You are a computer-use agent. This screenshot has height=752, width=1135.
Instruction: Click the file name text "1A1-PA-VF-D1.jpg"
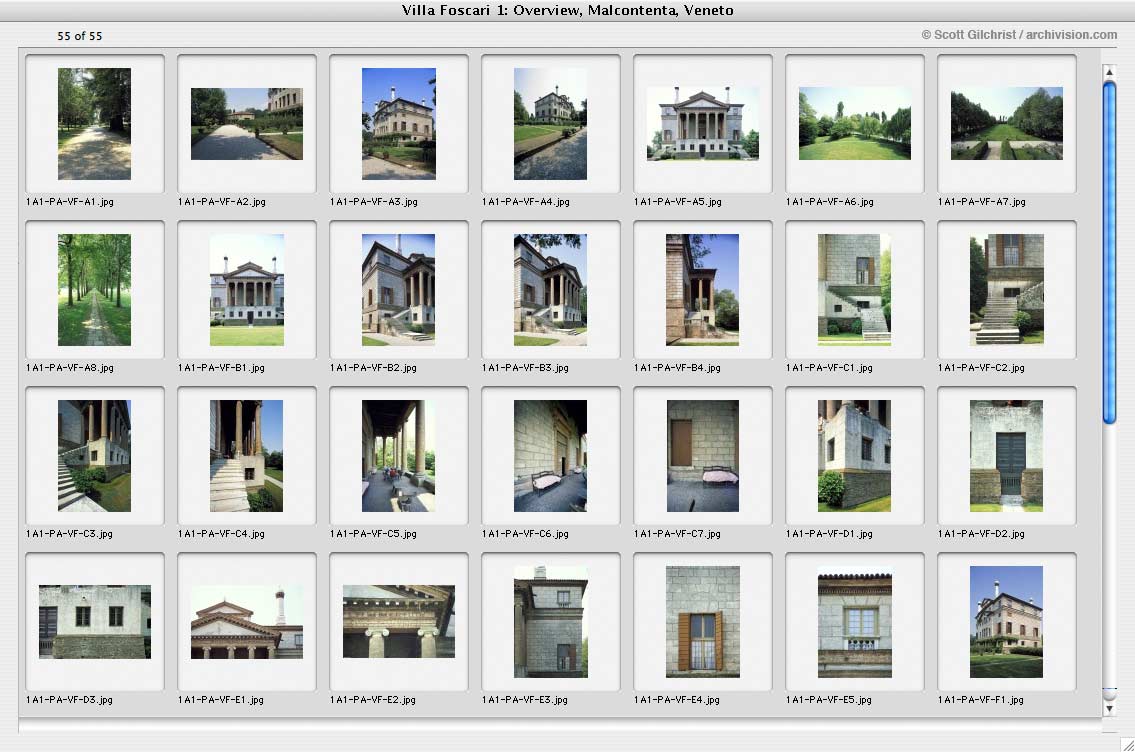coord(830,533)
